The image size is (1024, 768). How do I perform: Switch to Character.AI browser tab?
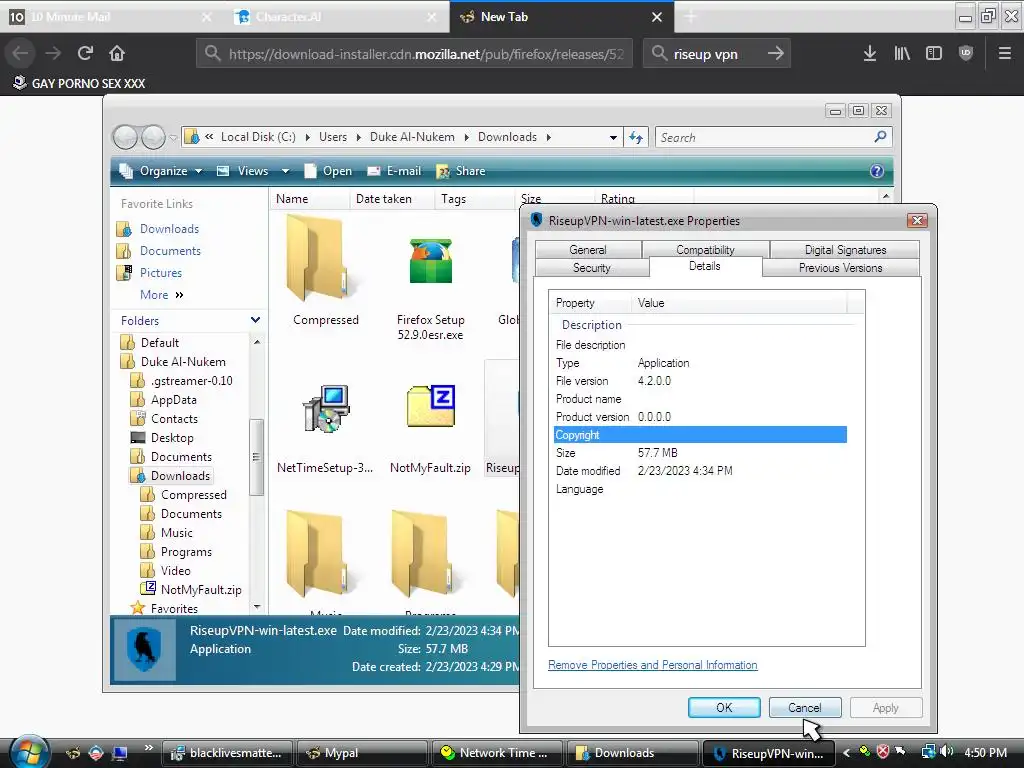(x=336, y=17)
